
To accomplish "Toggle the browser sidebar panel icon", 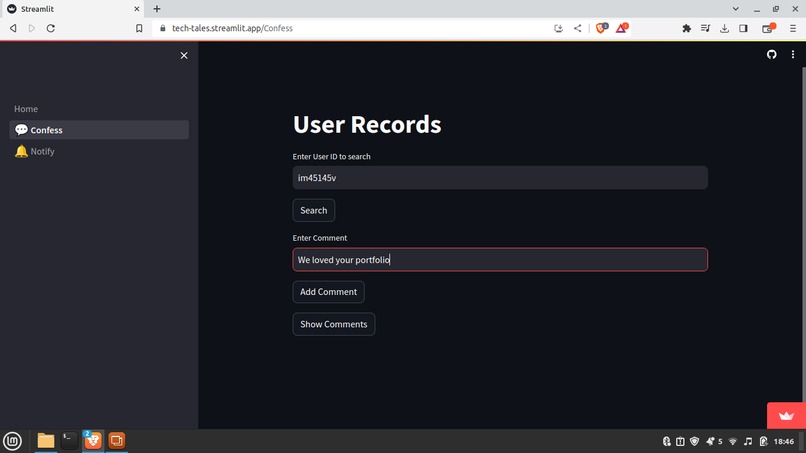I will coord(743,28).
